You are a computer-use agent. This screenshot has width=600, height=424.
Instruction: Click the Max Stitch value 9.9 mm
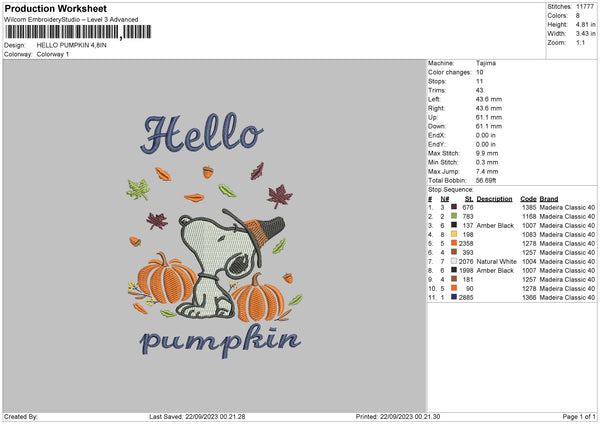tap(487, 153)
